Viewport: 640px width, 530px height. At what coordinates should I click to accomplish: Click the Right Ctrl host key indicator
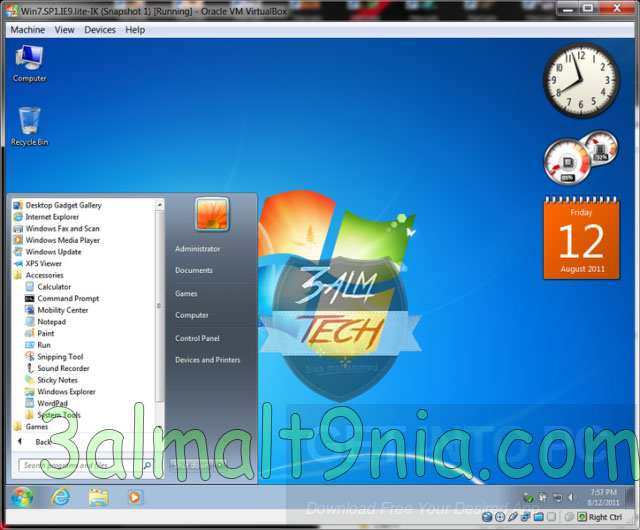click(x=600, y=517)
